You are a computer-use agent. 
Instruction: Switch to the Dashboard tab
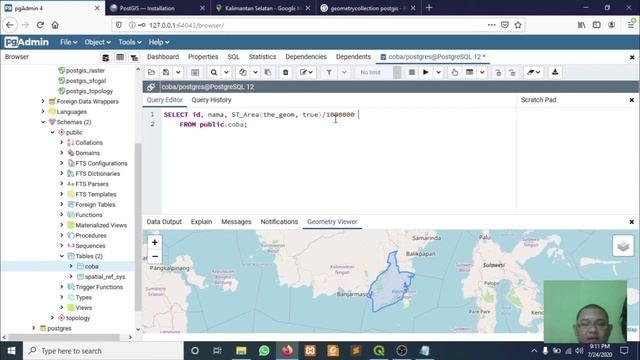(x=163, y=57)
